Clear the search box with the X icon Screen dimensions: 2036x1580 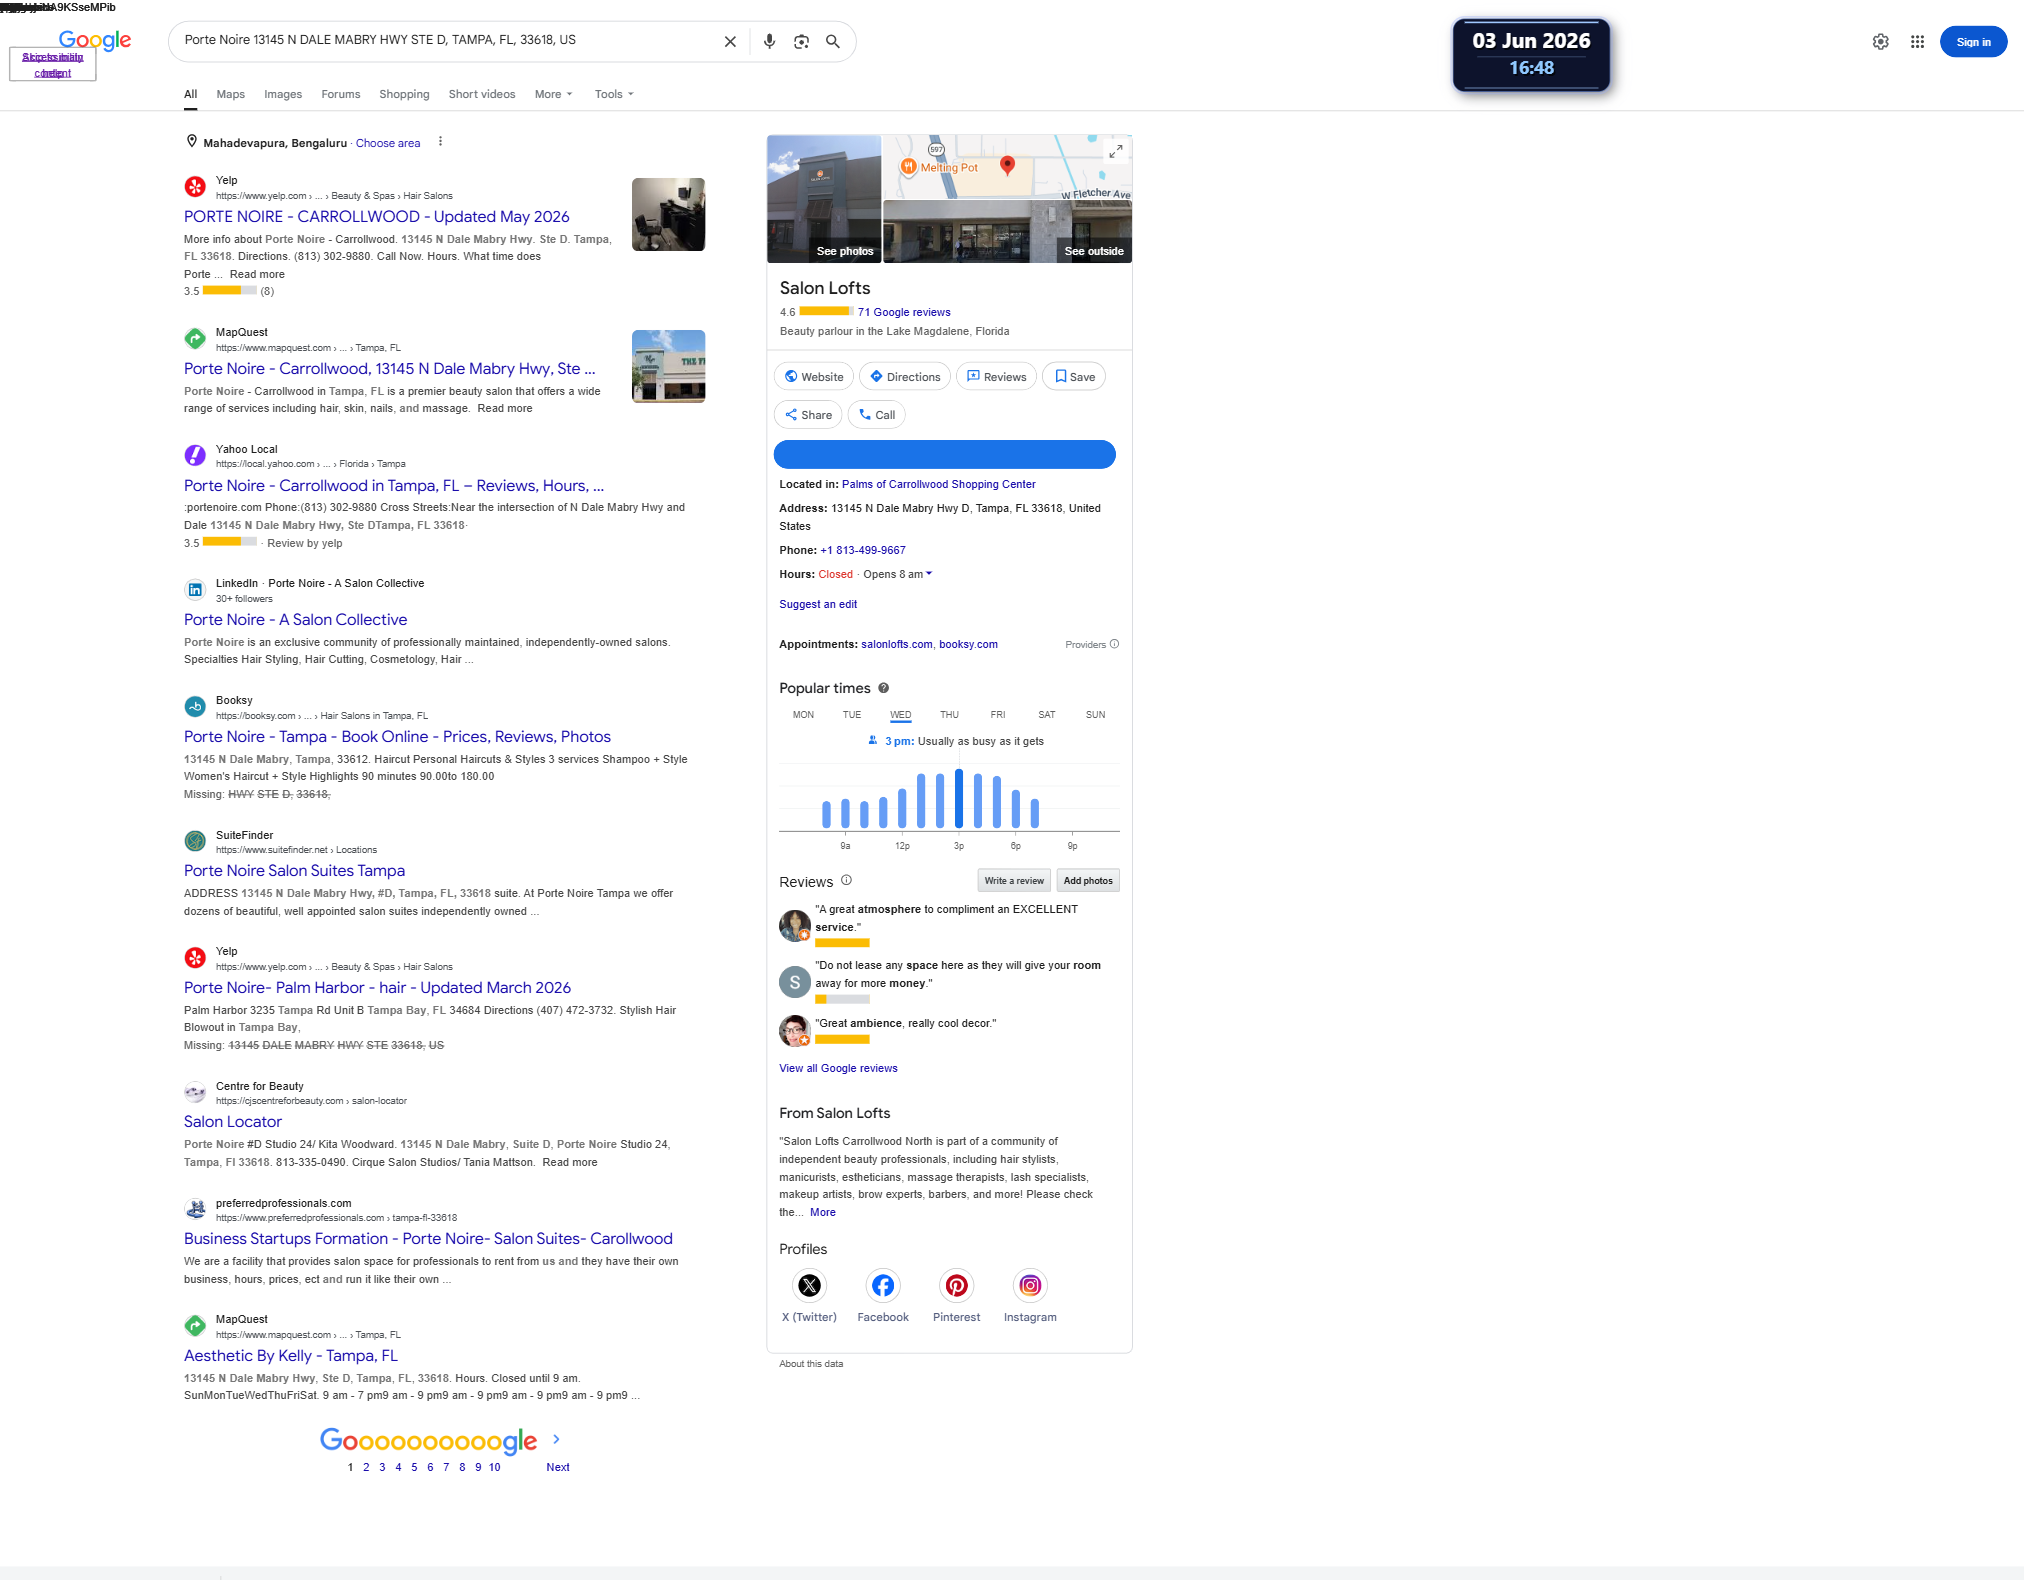tap(730, 42)
